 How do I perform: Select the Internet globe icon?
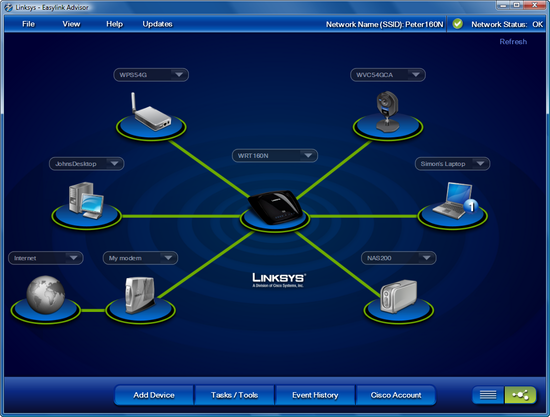(46, 295)
